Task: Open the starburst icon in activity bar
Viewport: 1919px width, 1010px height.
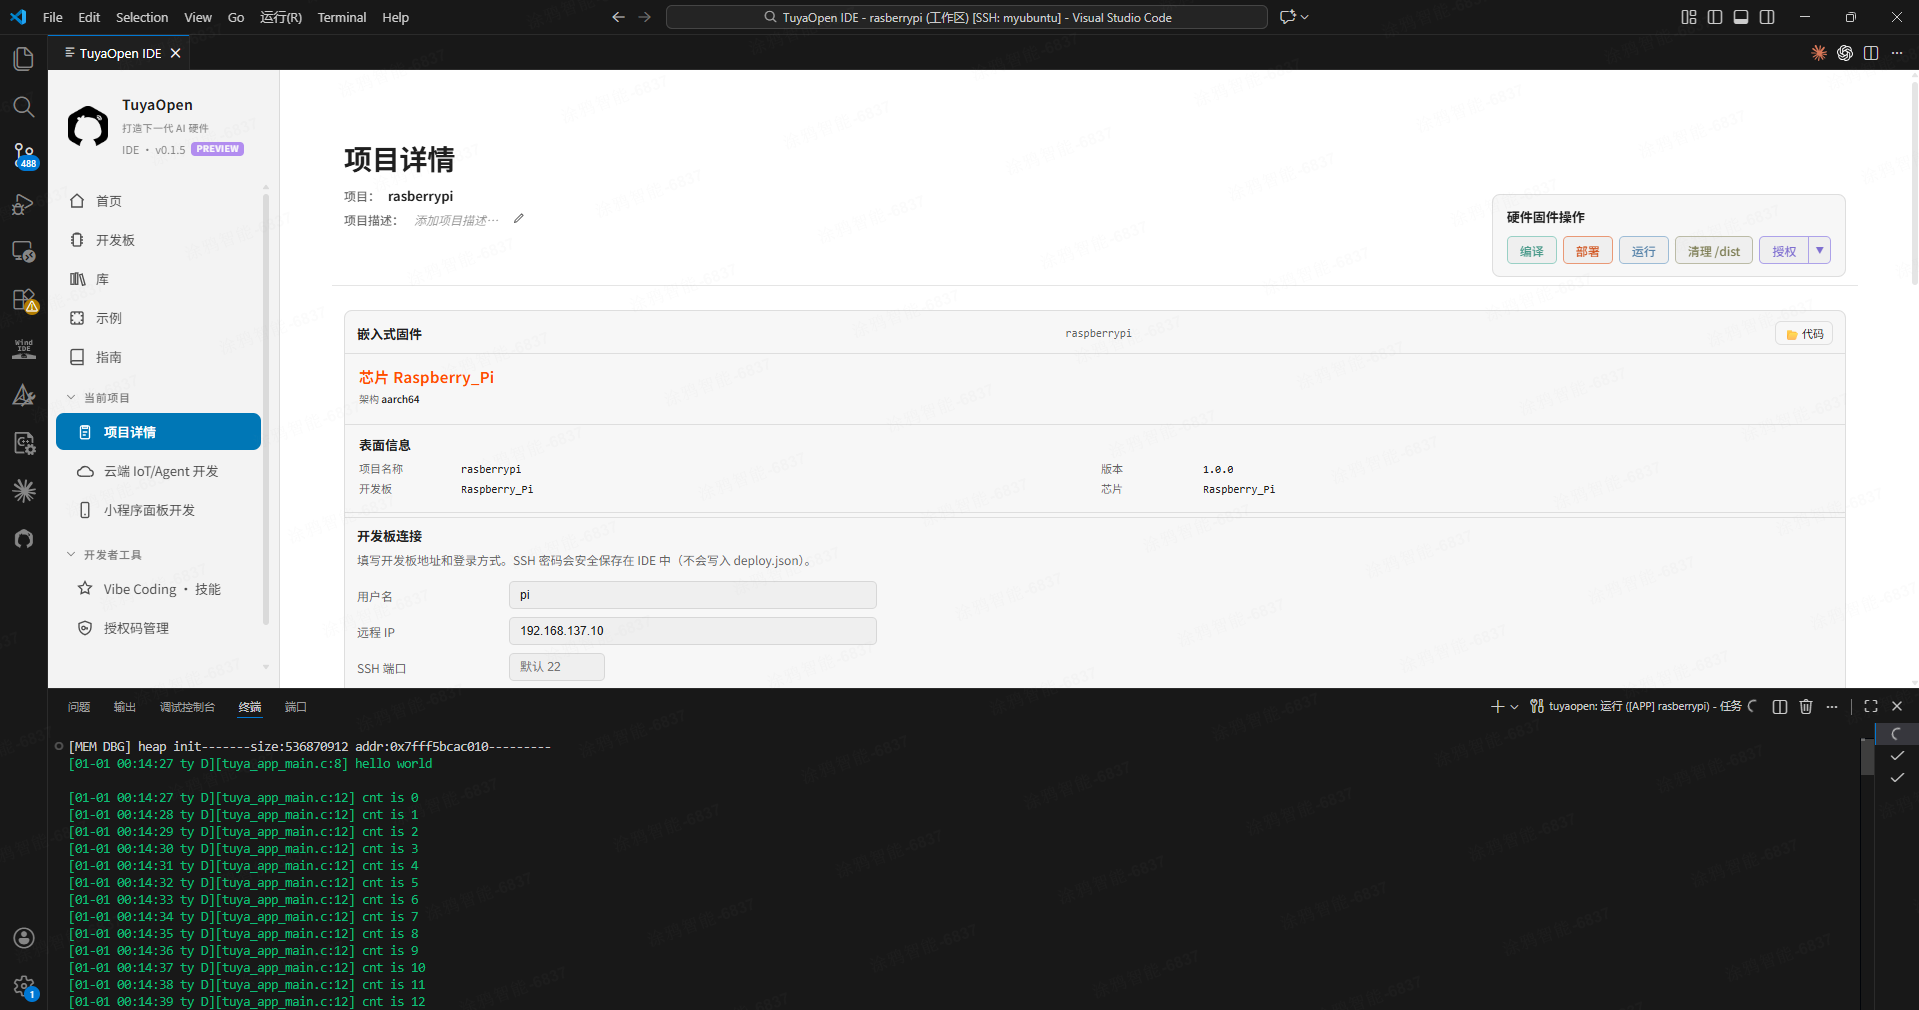Action: coord(23,491)
